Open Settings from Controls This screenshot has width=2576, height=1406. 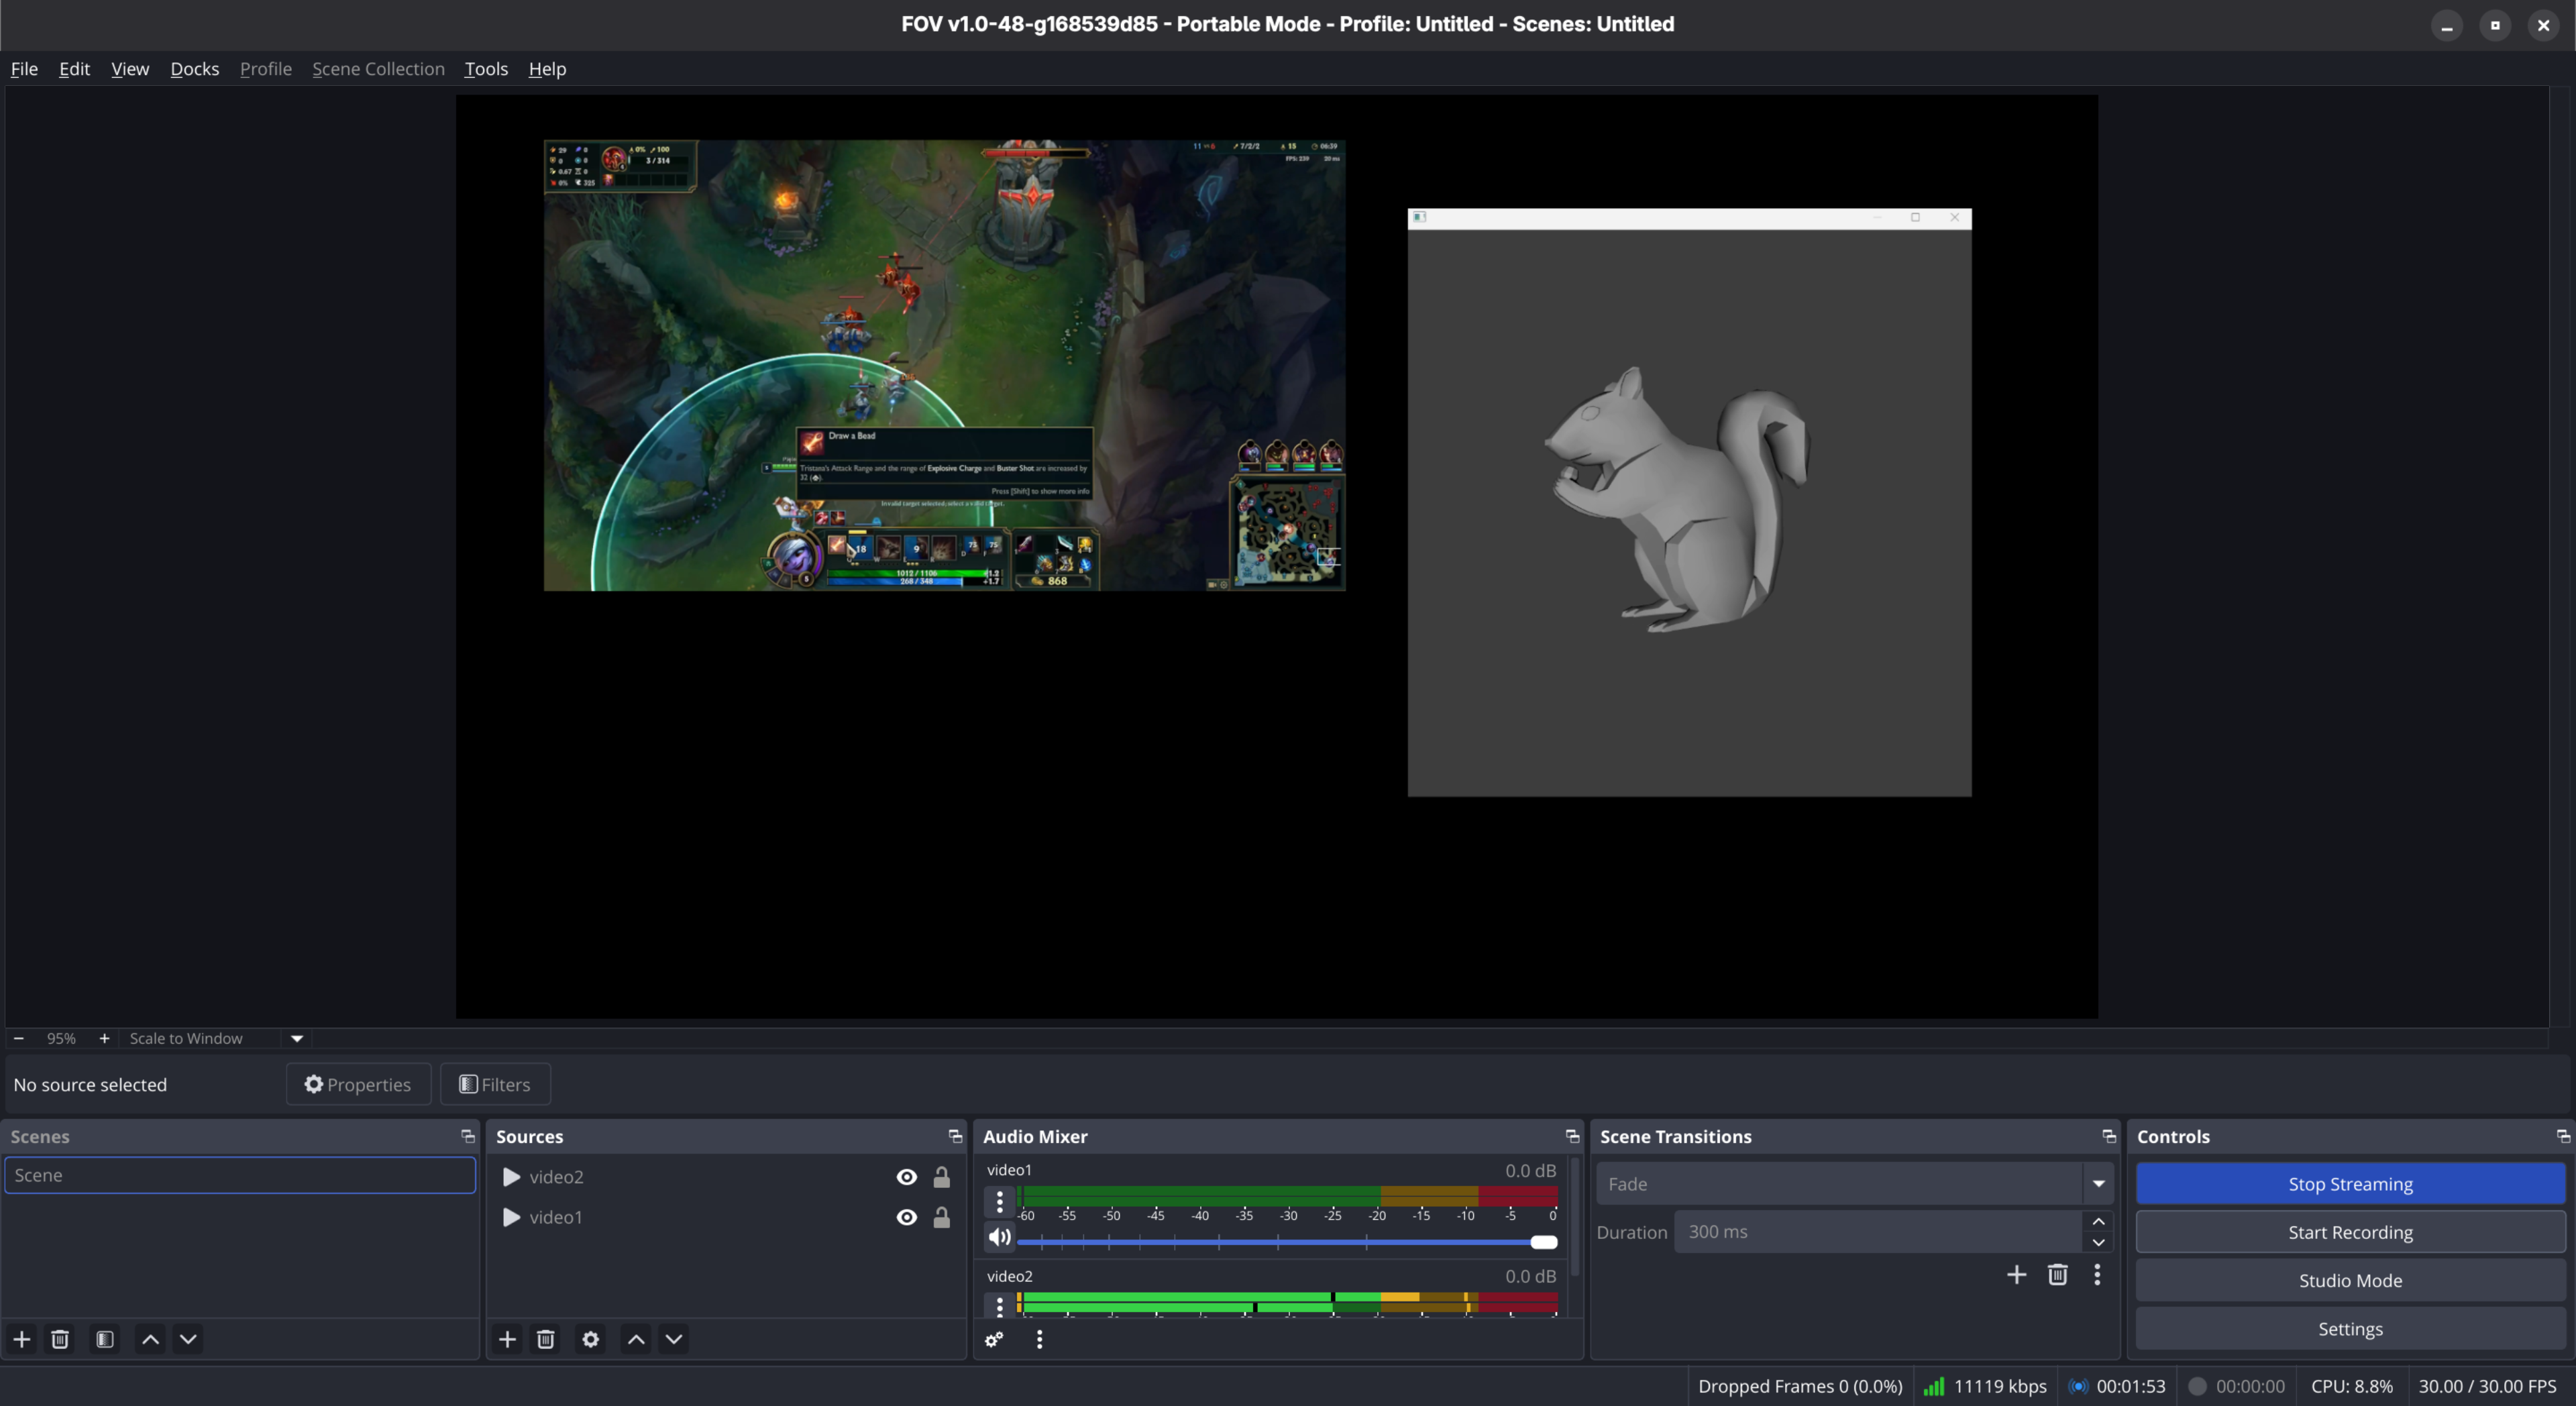(2350, 1329)
